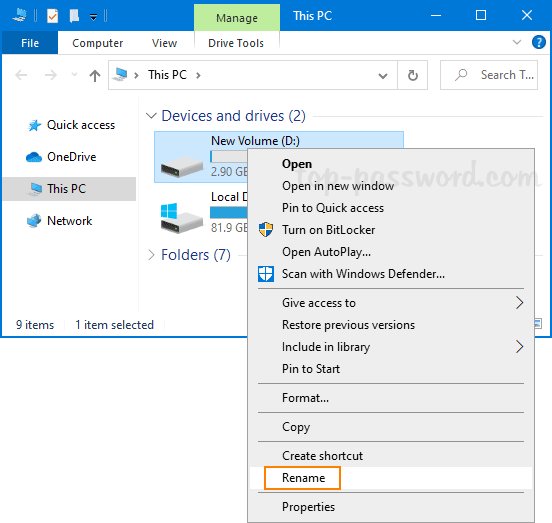Click the chevron after This PC in address bar
The image size is (552, 523).
(198, 75)
